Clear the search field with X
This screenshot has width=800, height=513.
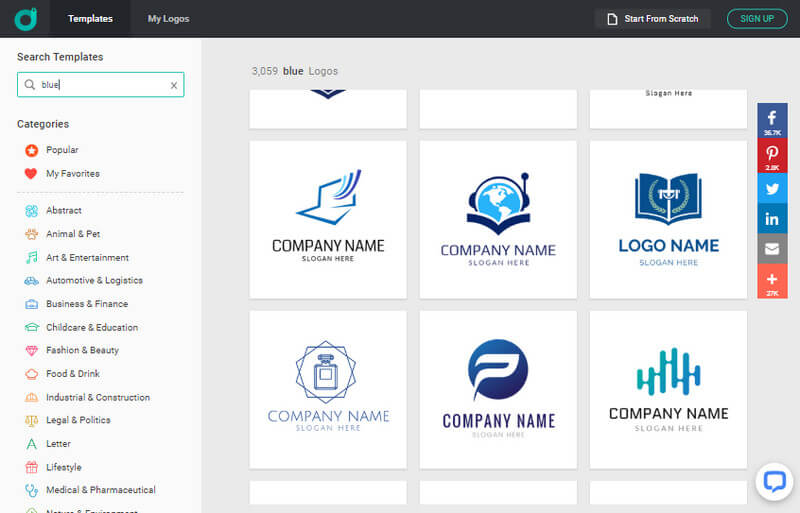coord(173,85)
